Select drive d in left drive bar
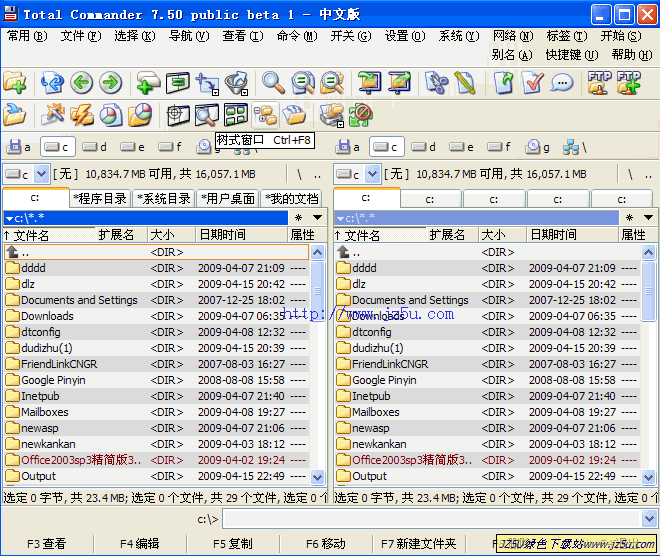Image resolution: width=660 pixels, height=556 pixels. tap(96, 147)
